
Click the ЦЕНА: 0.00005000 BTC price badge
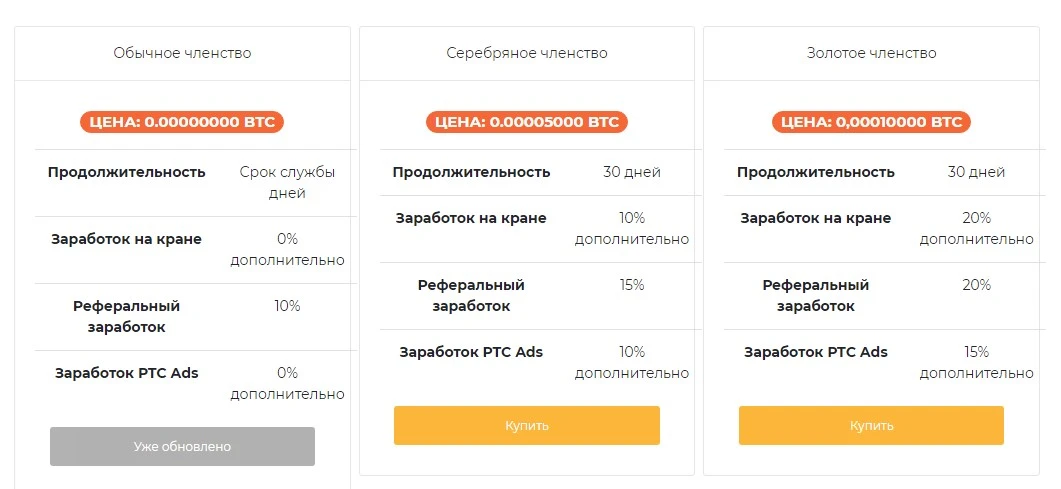(x=526, y=122)
